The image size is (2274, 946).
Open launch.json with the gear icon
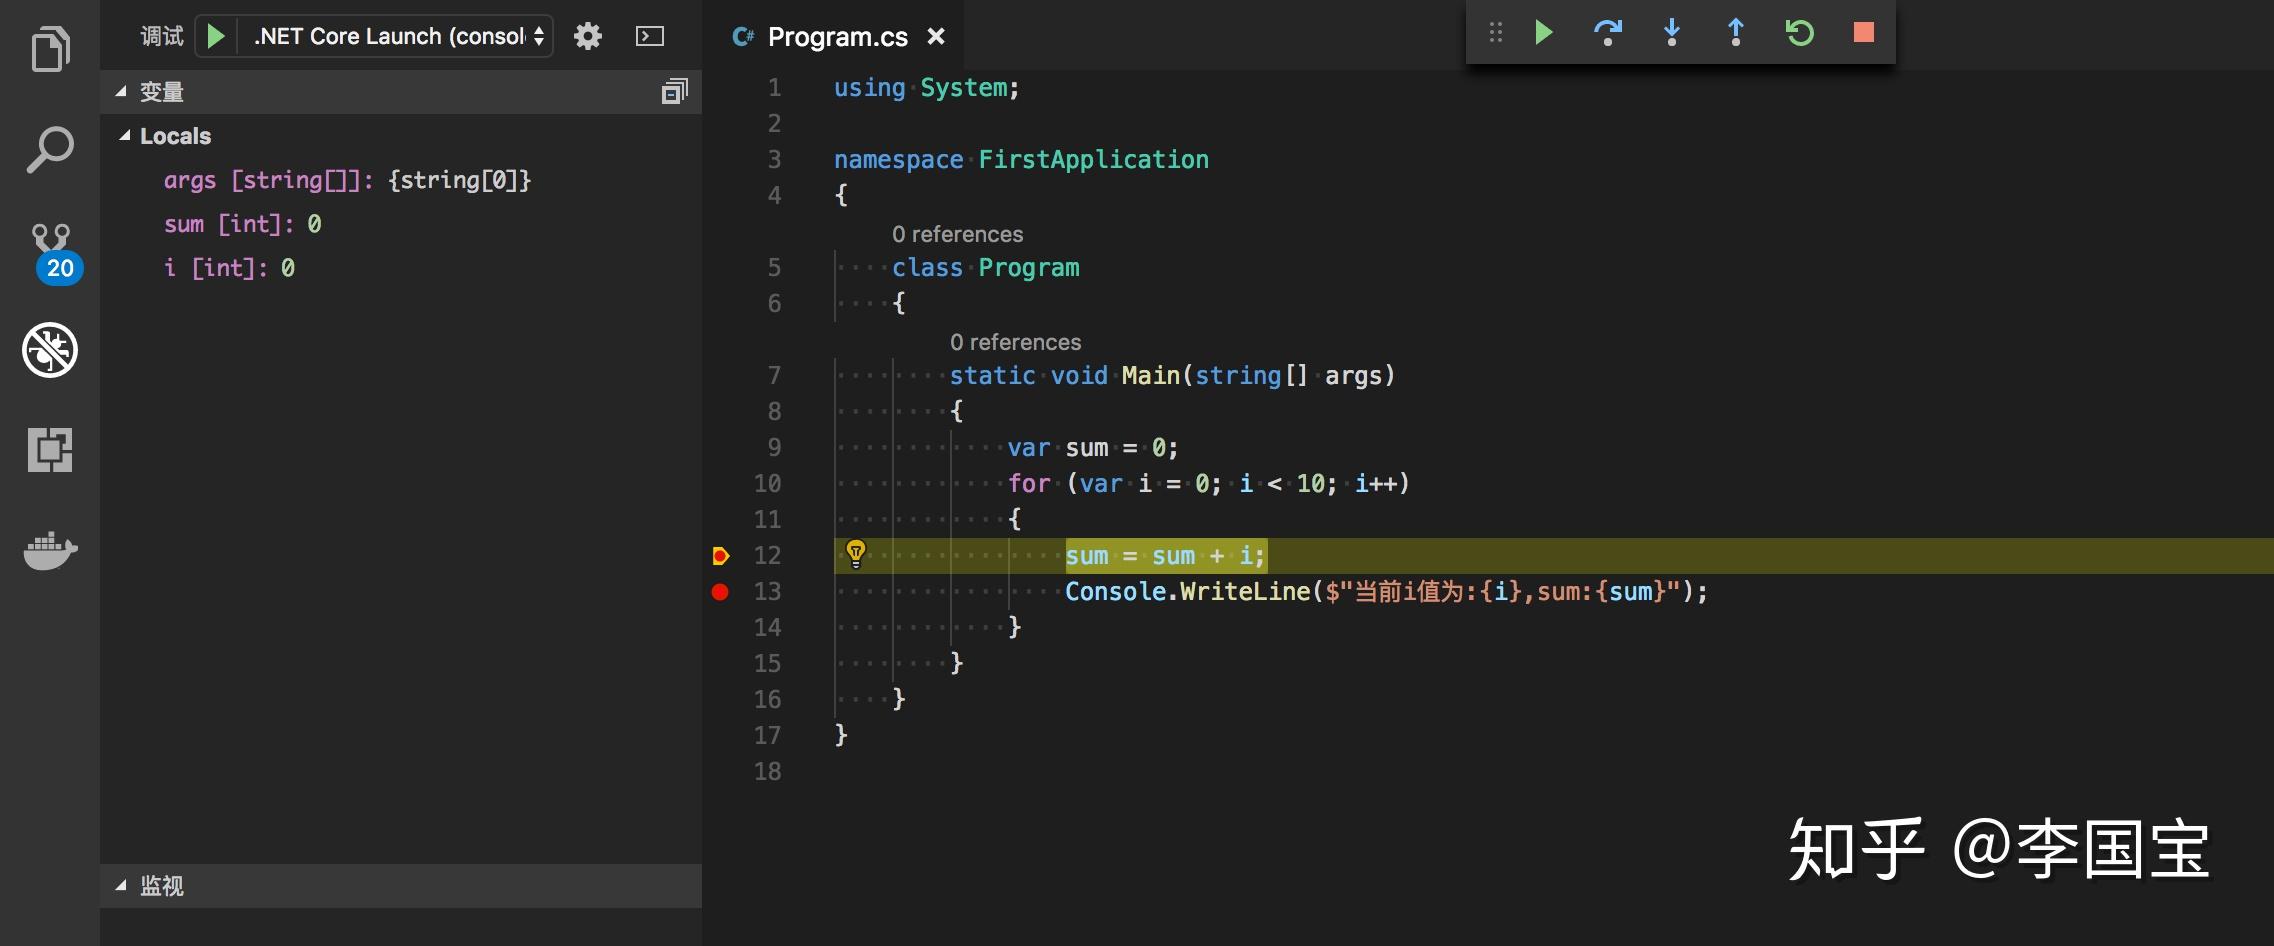[x=588, y=37]
